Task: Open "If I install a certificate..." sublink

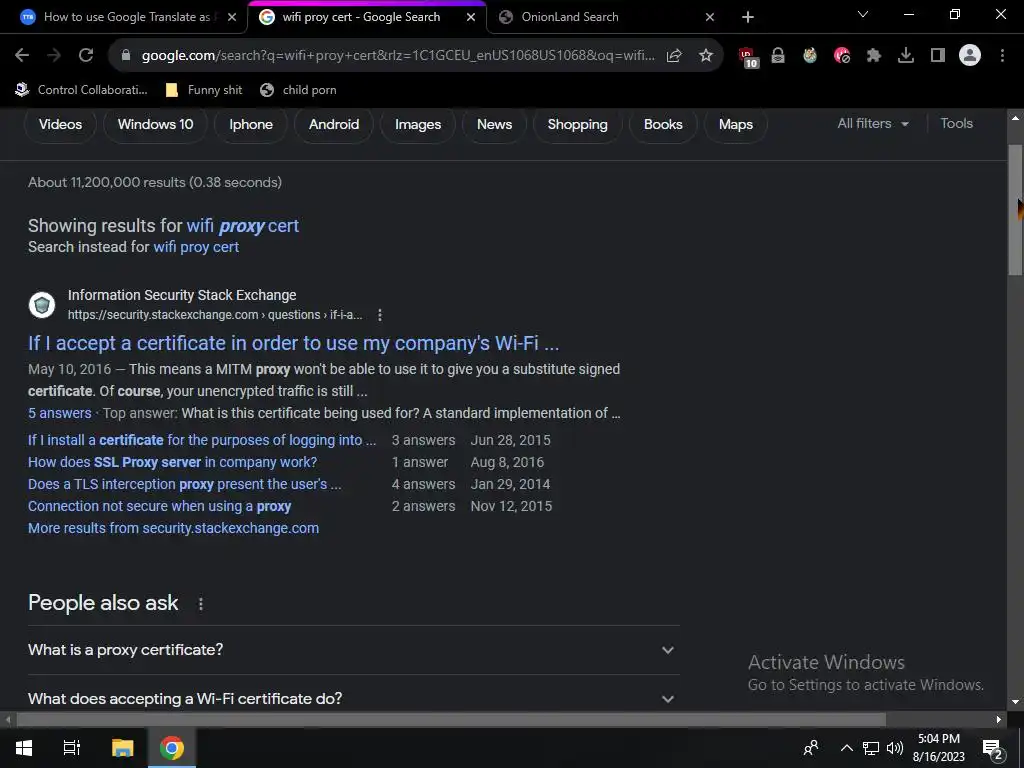Action: tap(202, 440)
